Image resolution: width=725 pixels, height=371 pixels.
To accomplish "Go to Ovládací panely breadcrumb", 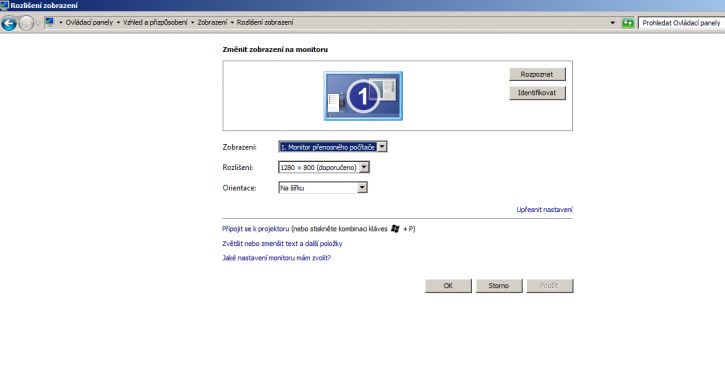I will point(89,22).
